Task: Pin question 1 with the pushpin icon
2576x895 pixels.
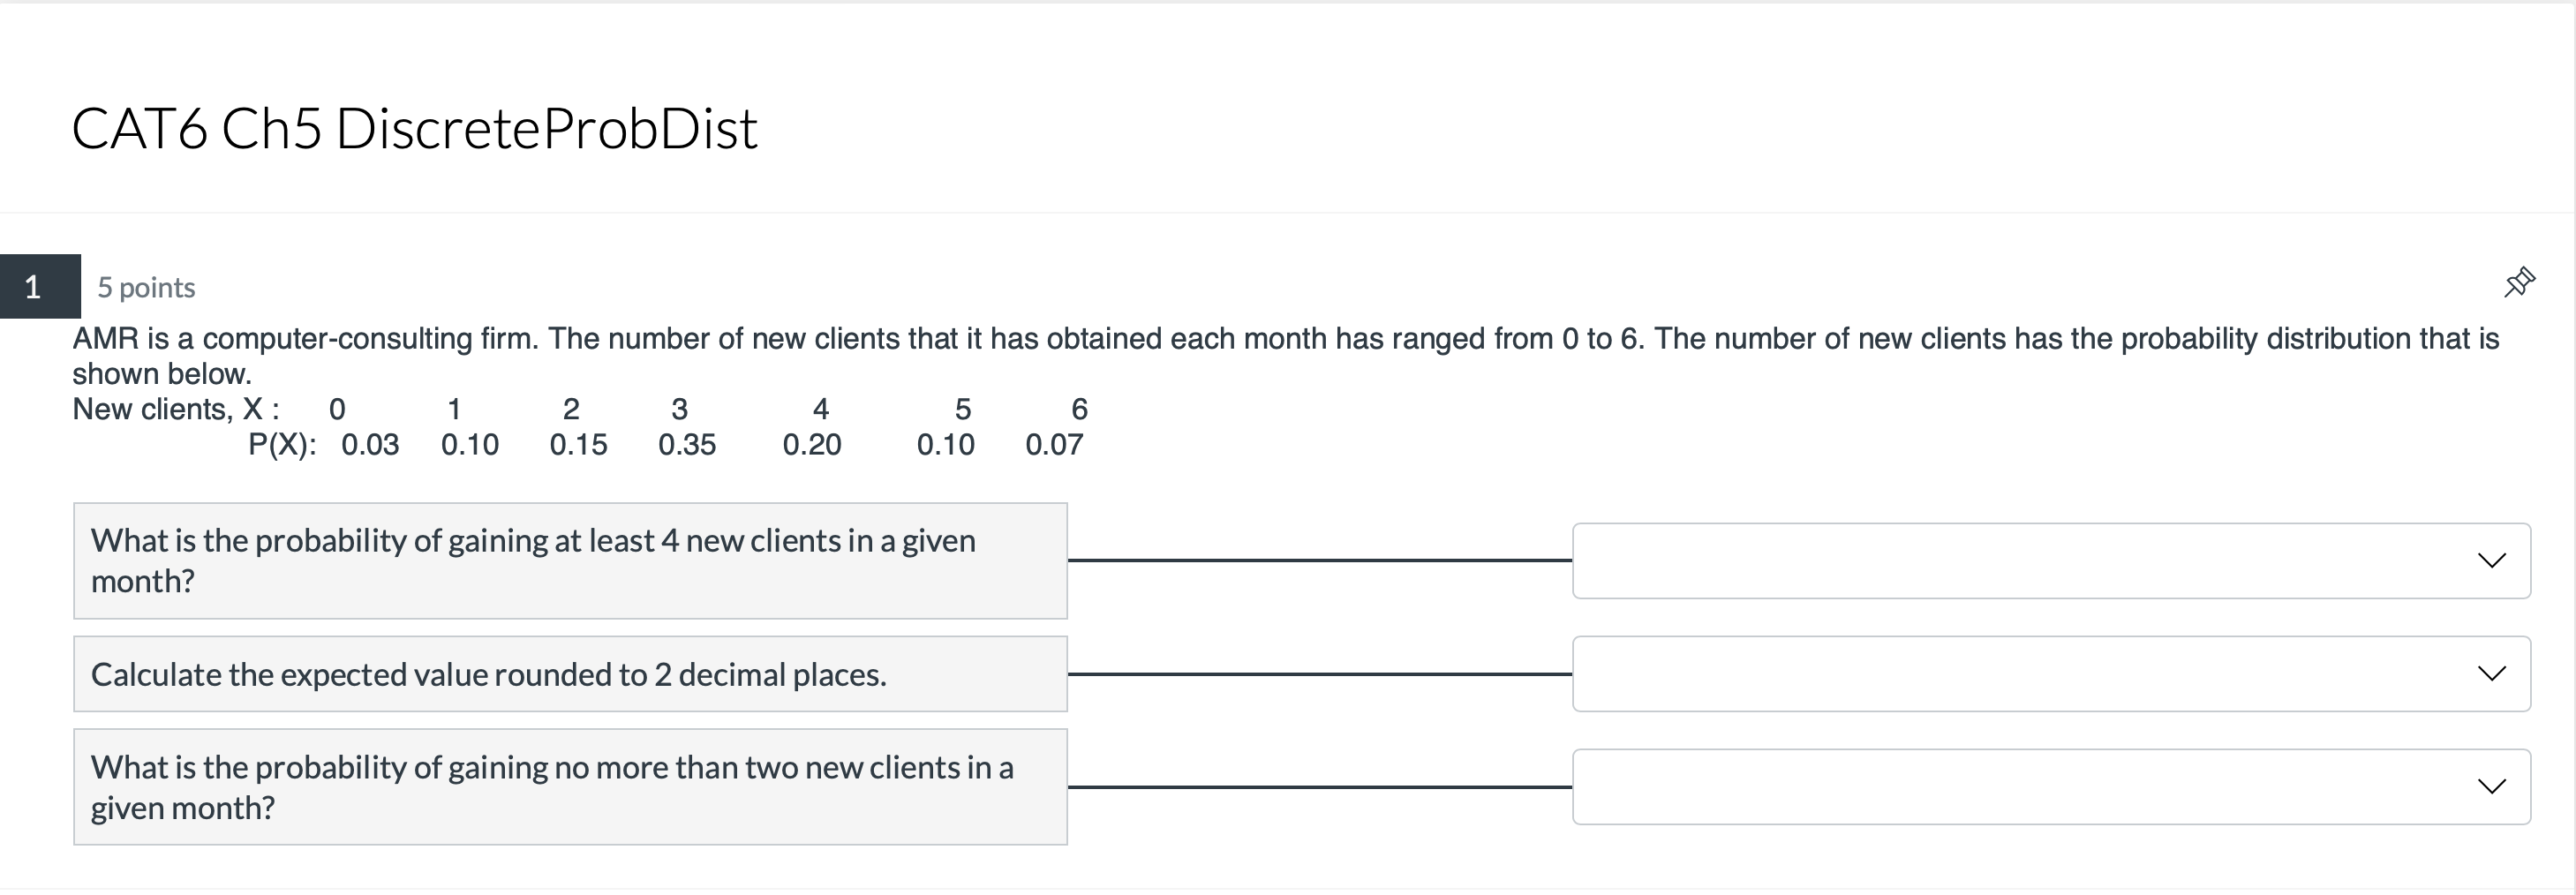Action: click(x=2519, y=283)
